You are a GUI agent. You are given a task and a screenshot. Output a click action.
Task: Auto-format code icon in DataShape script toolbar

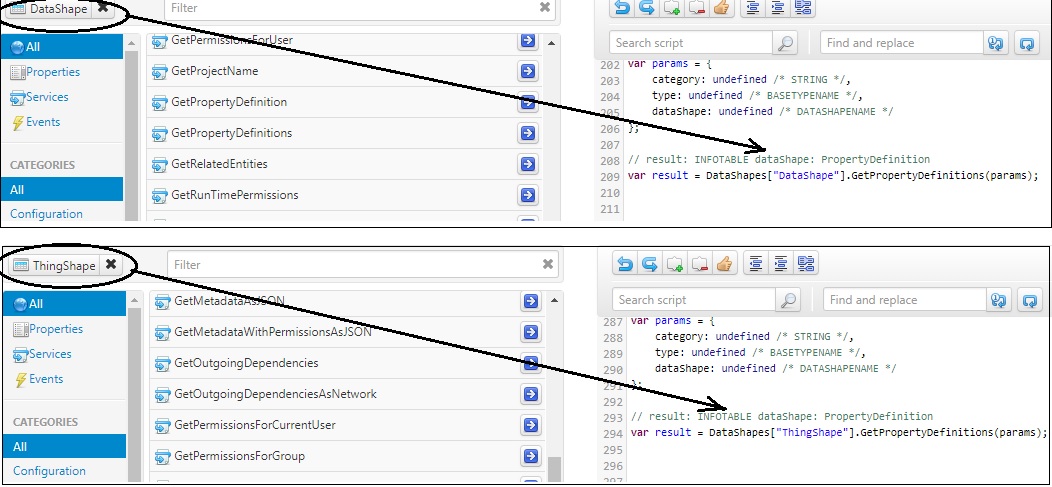pos(802,7)
